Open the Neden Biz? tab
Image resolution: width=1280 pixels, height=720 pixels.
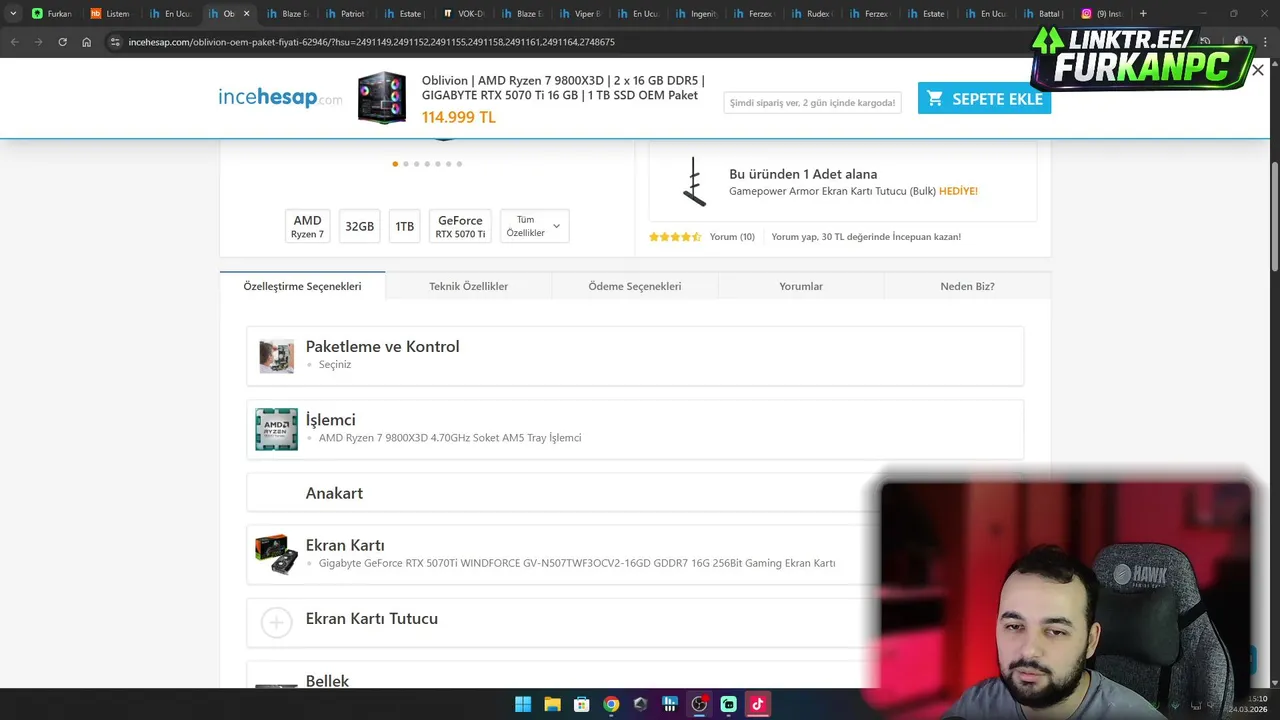967,286
